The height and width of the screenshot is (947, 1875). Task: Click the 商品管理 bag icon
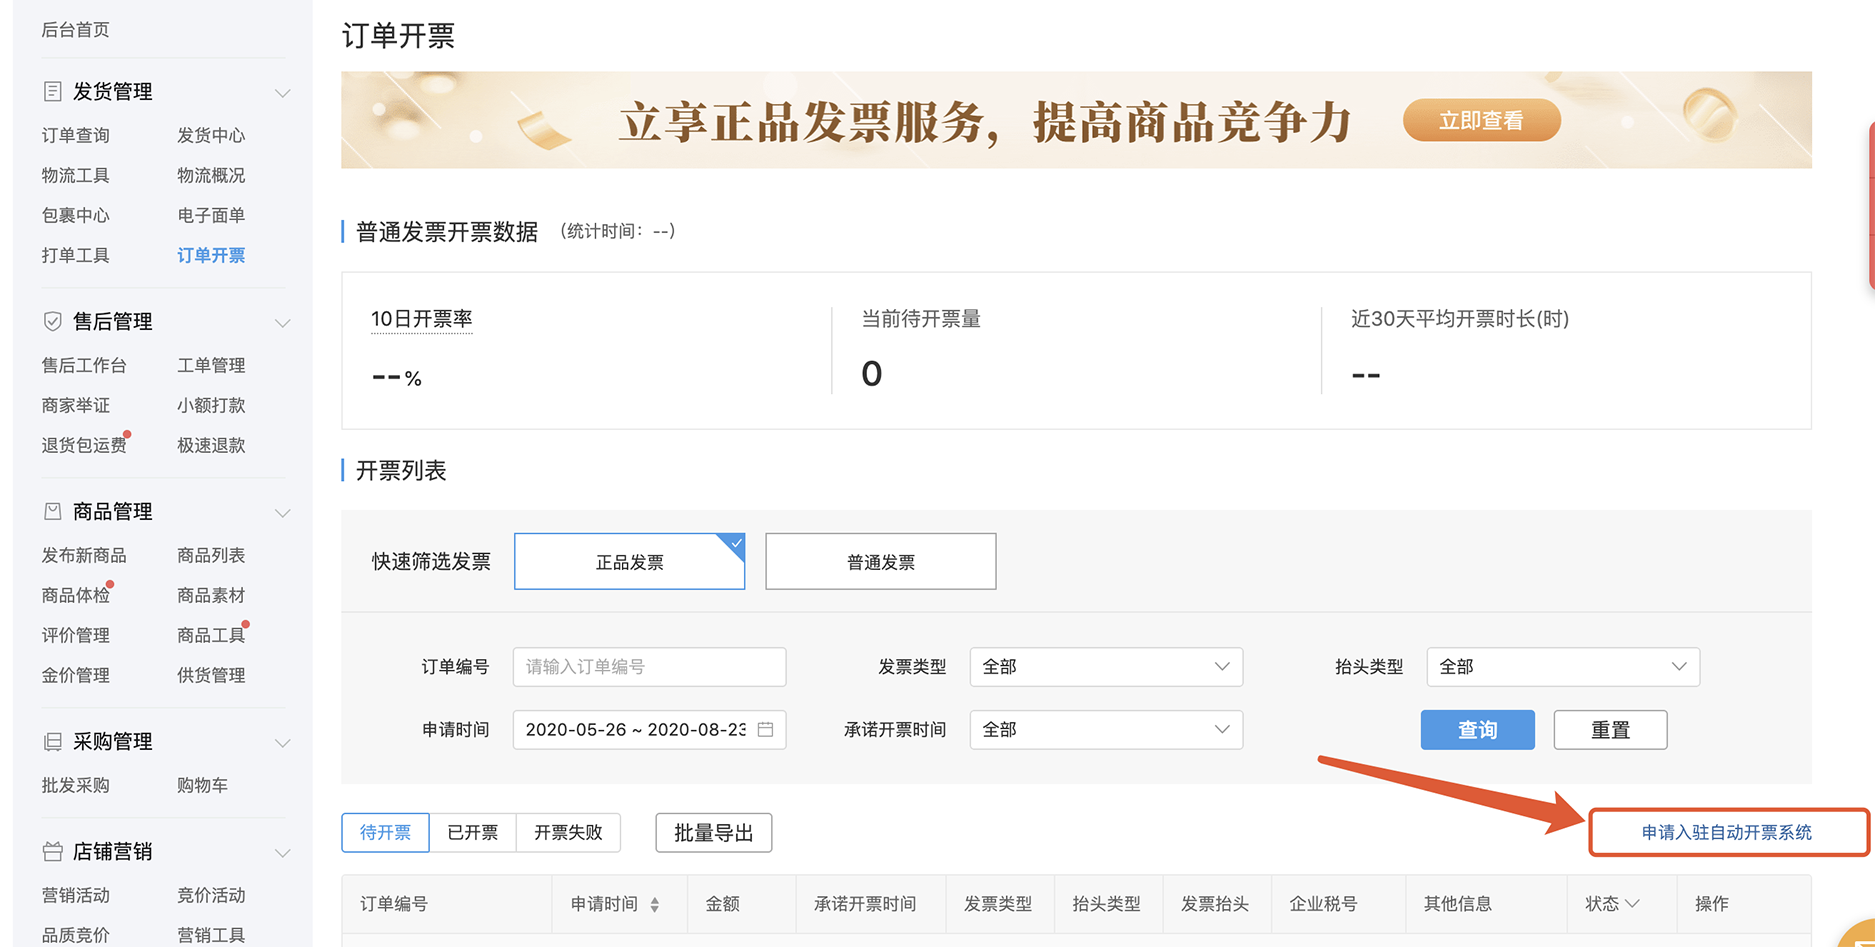pyautogui.click(x=53, y=512)
